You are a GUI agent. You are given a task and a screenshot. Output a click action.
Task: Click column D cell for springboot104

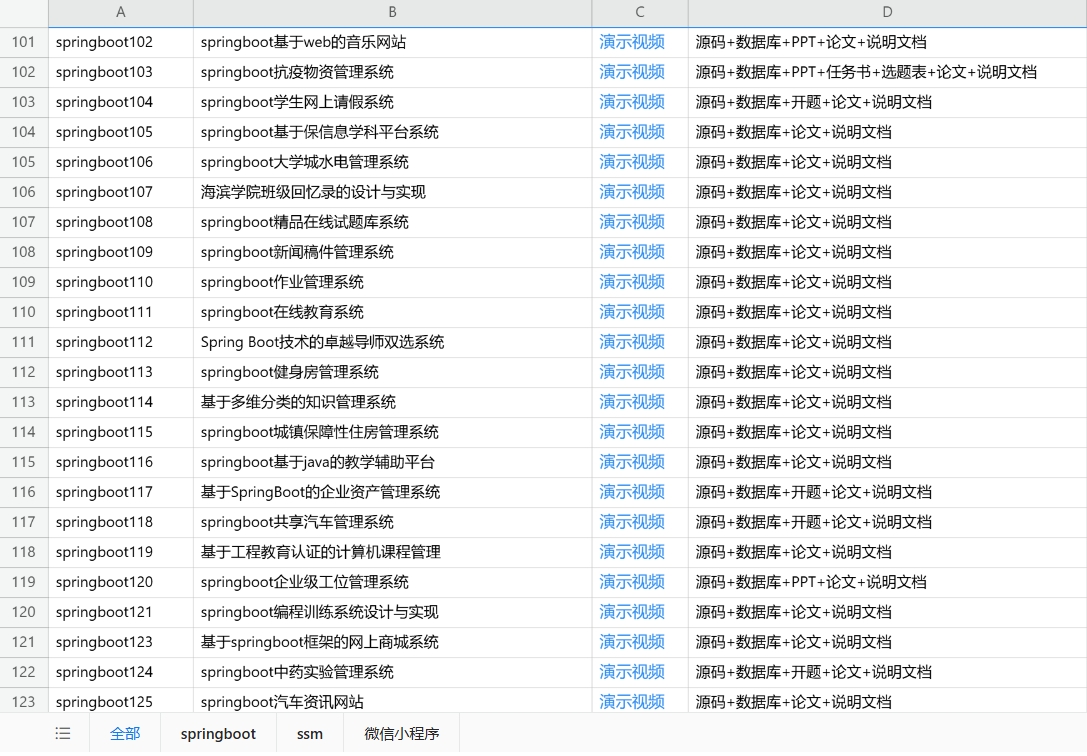[x=887, y=102]
